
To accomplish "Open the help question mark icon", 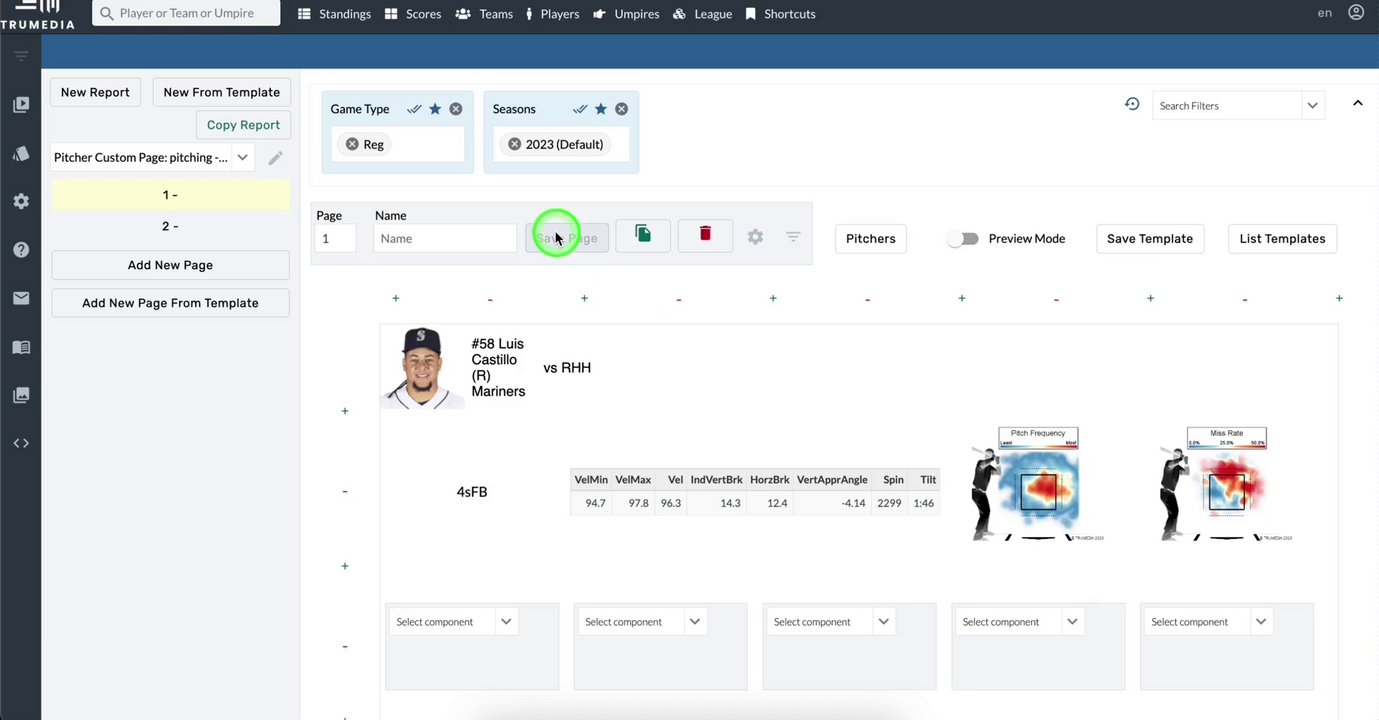I will (x=21, y=250).
